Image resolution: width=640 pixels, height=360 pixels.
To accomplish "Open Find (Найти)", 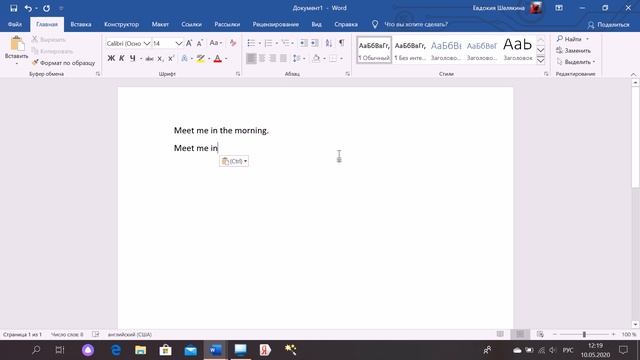I will click(x=569, y=39).
